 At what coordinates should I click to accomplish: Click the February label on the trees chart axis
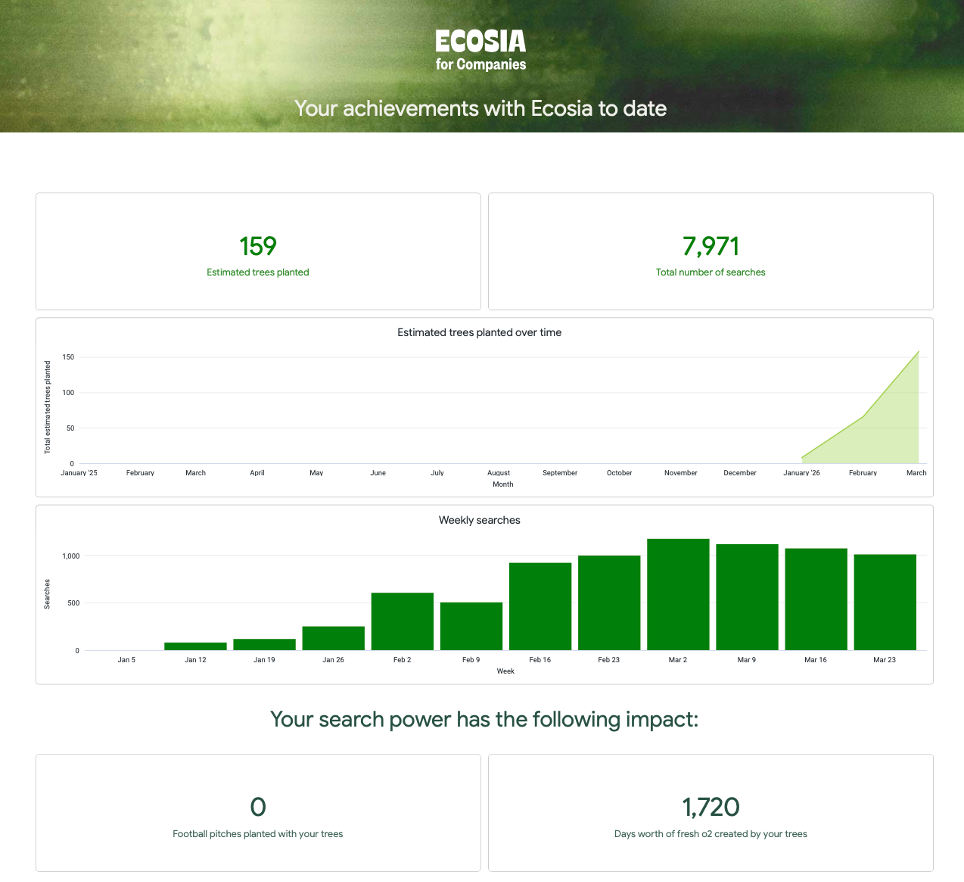click(x=862, y=472)
